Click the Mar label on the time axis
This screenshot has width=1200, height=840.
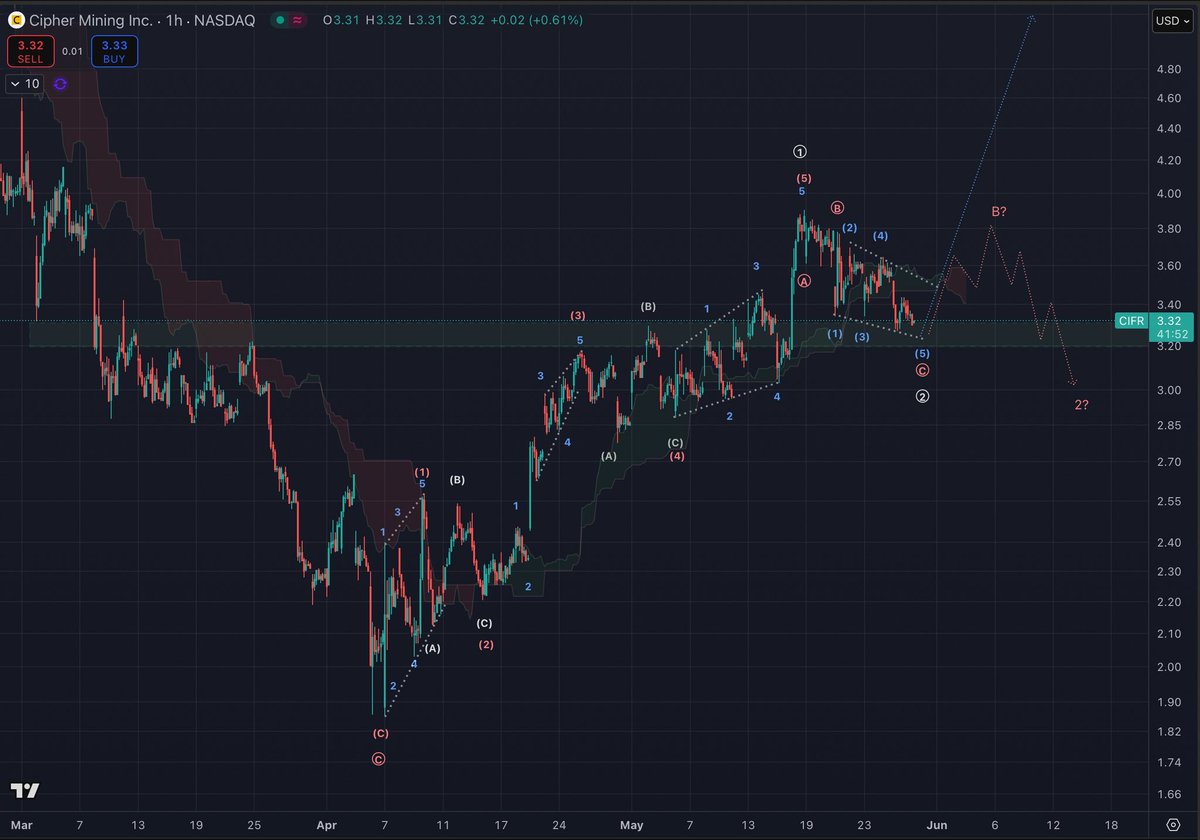coord(21,825)
